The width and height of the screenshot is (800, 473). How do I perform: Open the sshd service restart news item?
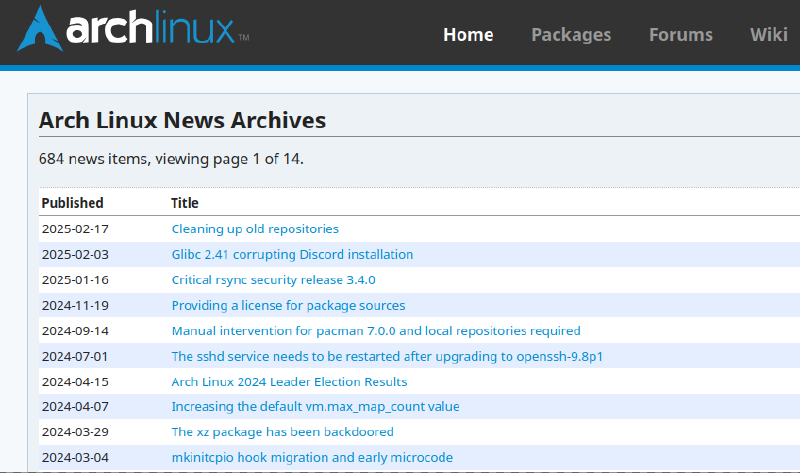[387, 357]
